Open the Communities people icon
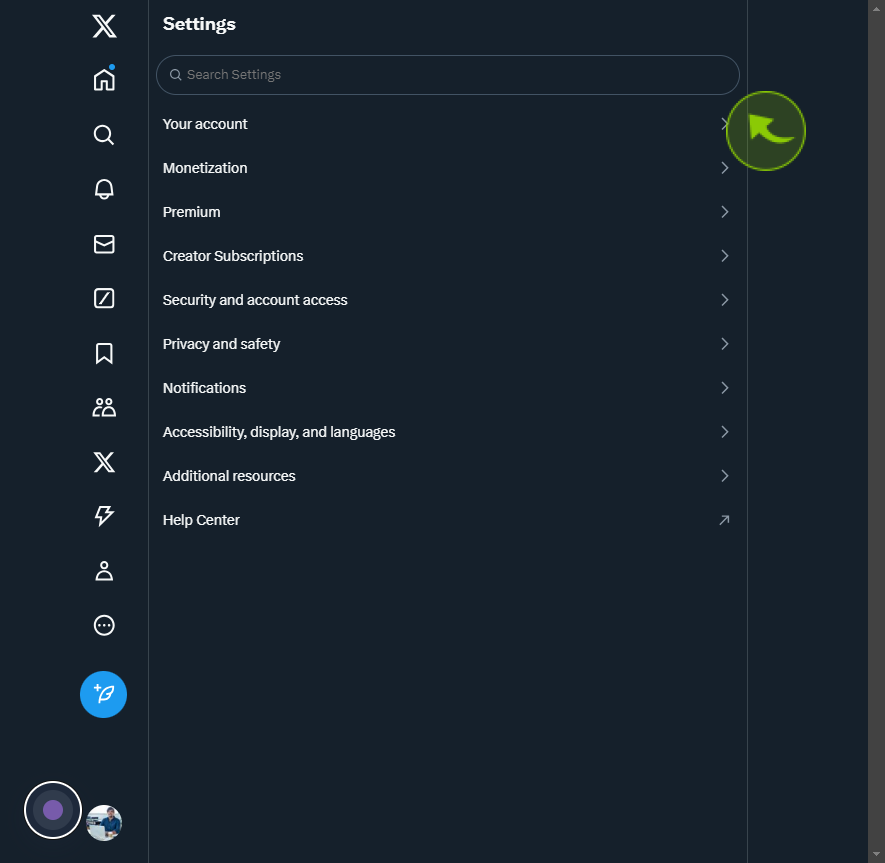This screenshot has width=885, height=863. pos(104,408)
